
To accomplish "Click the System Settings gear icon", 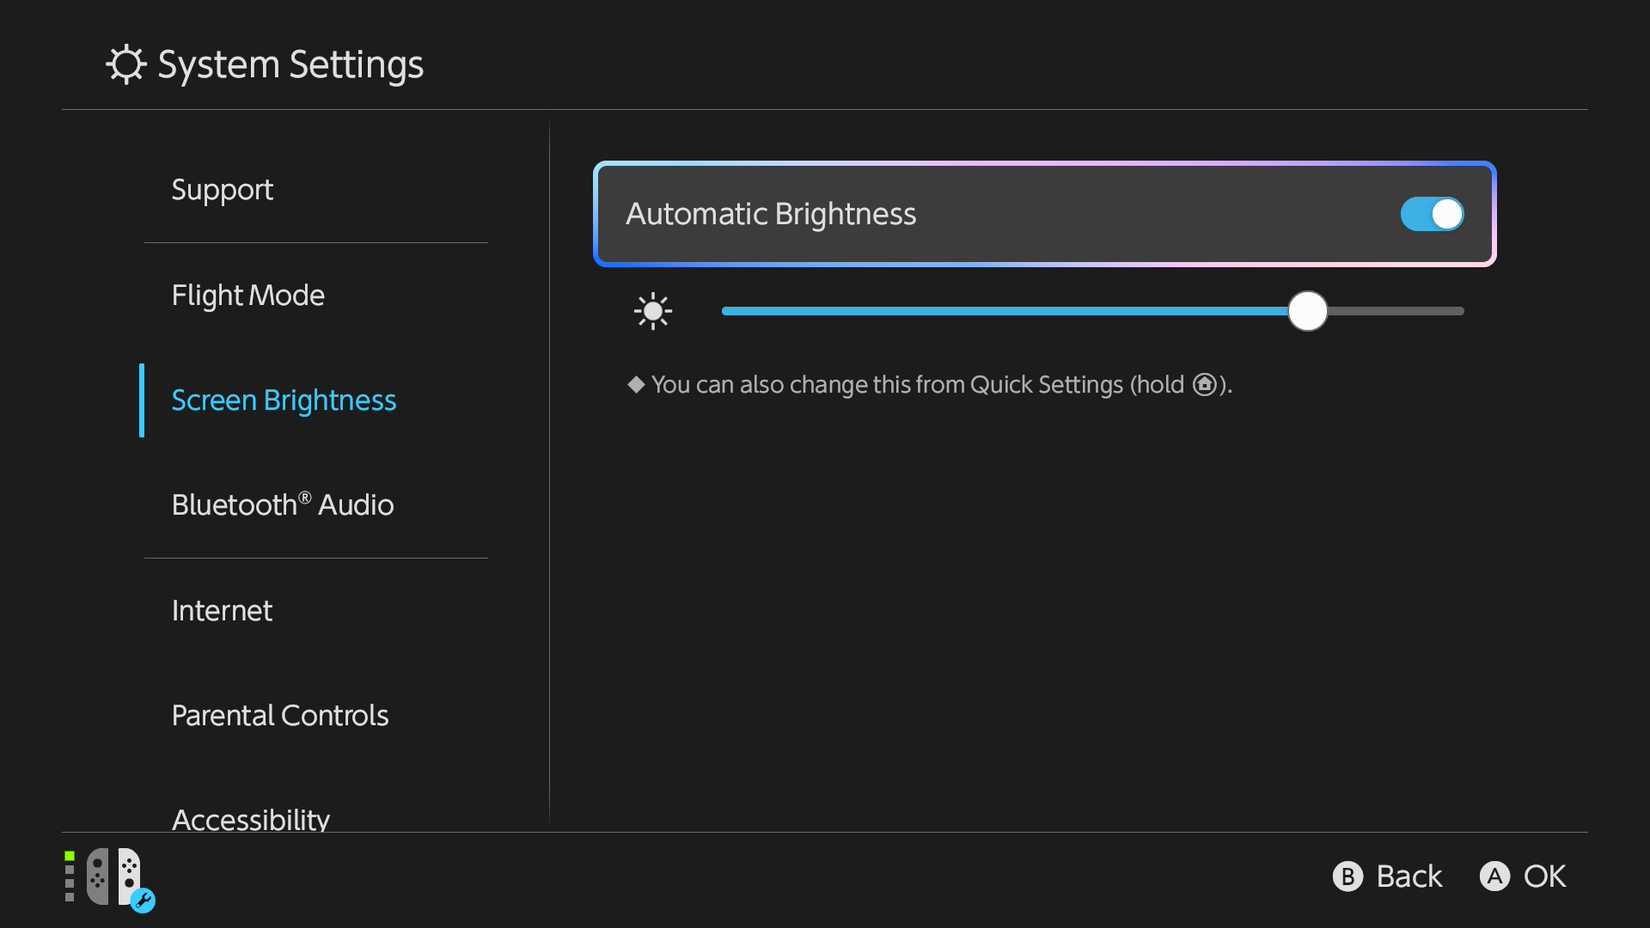I will 126,65.
